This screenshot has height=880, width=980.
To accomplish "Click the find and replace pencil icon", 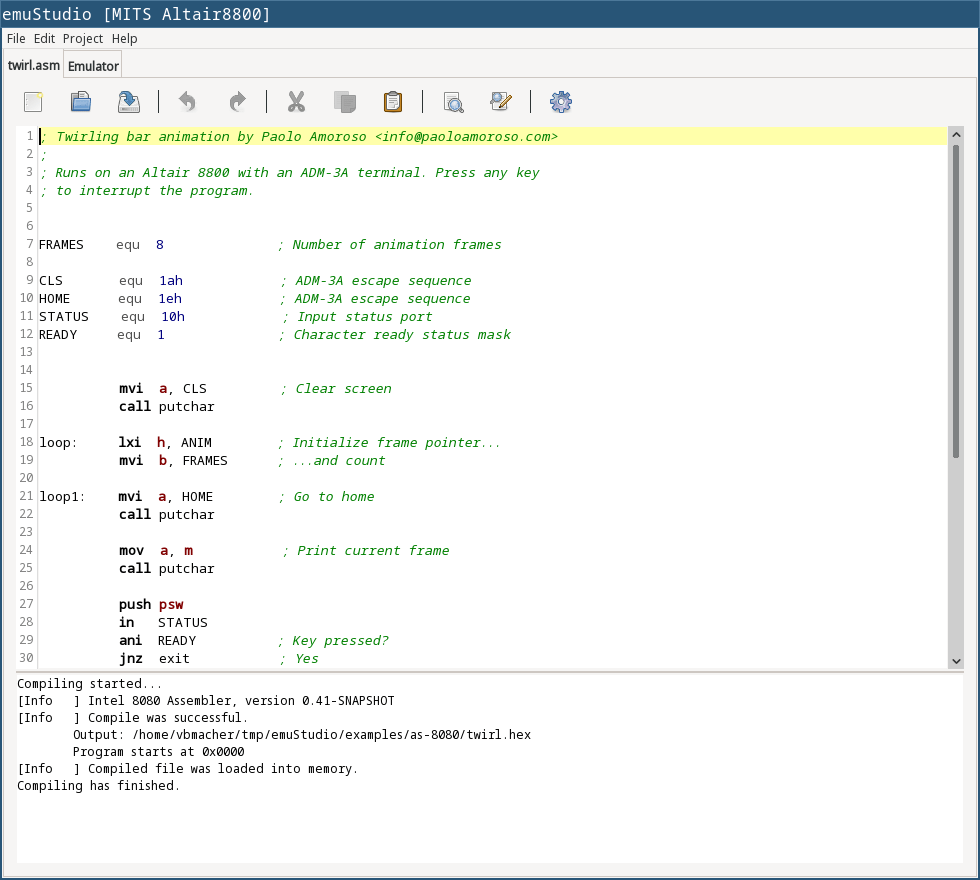I will (x=501, y=102).
